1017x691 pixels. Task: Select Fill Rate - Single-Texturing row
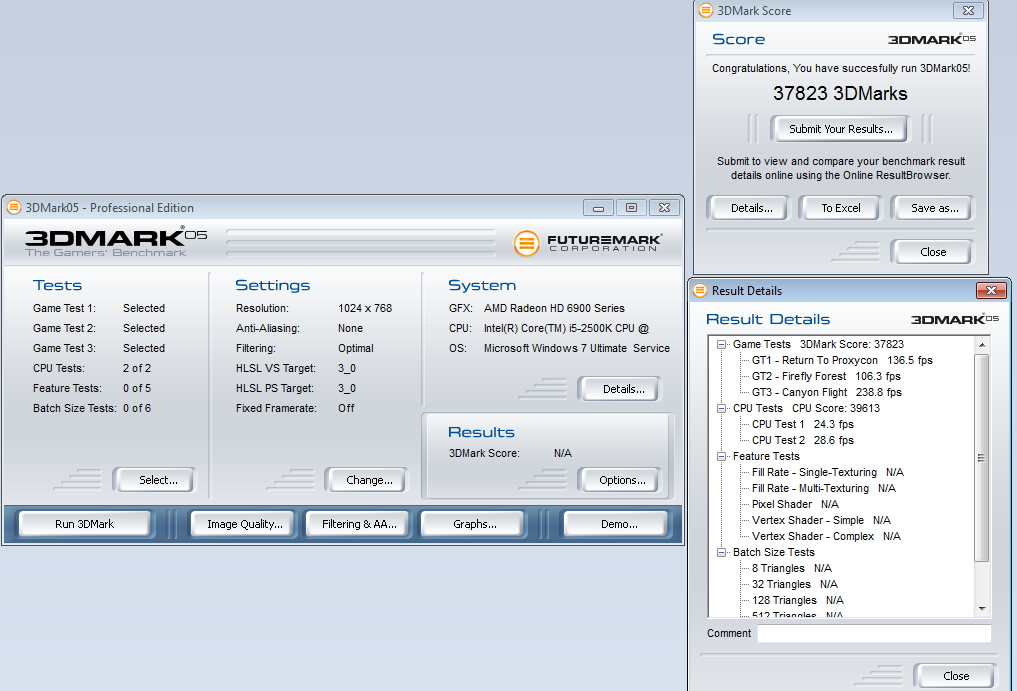(x=828, y=472)
